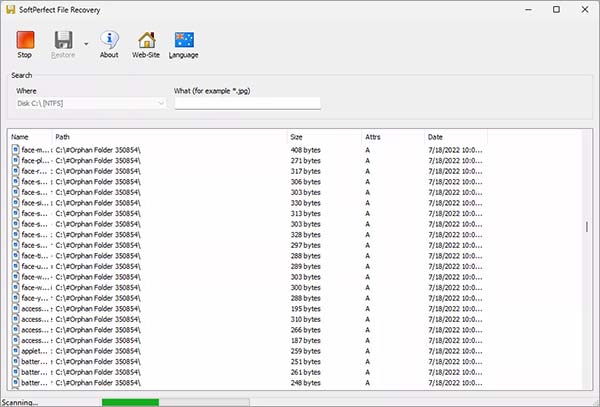This screenshot has height=407, width=600.
Task: Select the file icon in the 313 bytes row
Action: tap(16, 213)
